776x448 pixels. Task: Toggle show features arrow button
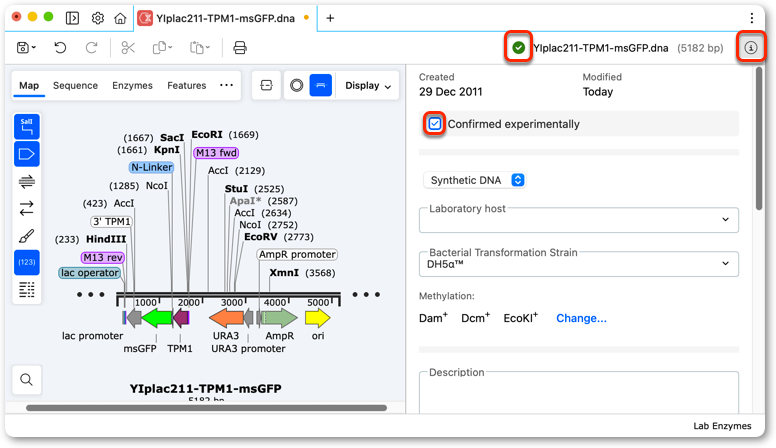[27, 154]
